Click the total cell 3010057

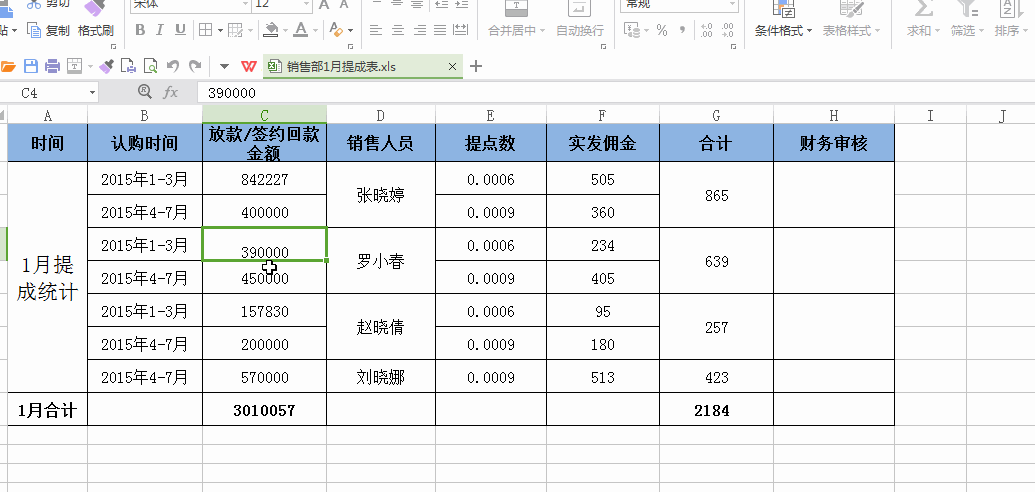pyautogui.click(x=265, y=409)
